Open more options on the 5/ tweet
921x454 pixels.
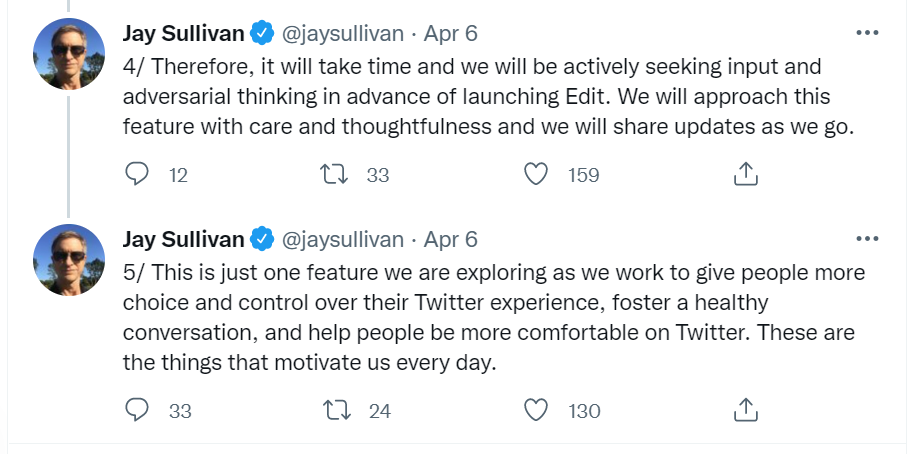click(868, 238)
